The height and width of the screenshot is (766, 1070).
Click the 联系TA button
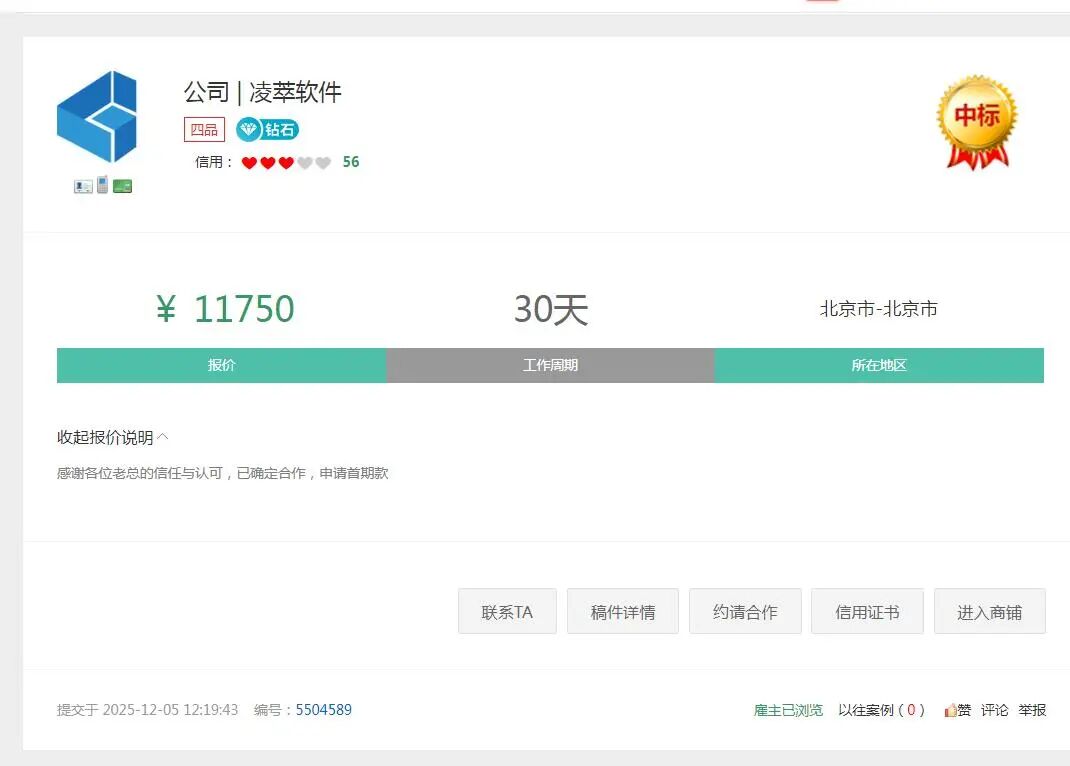coord(507,611)
